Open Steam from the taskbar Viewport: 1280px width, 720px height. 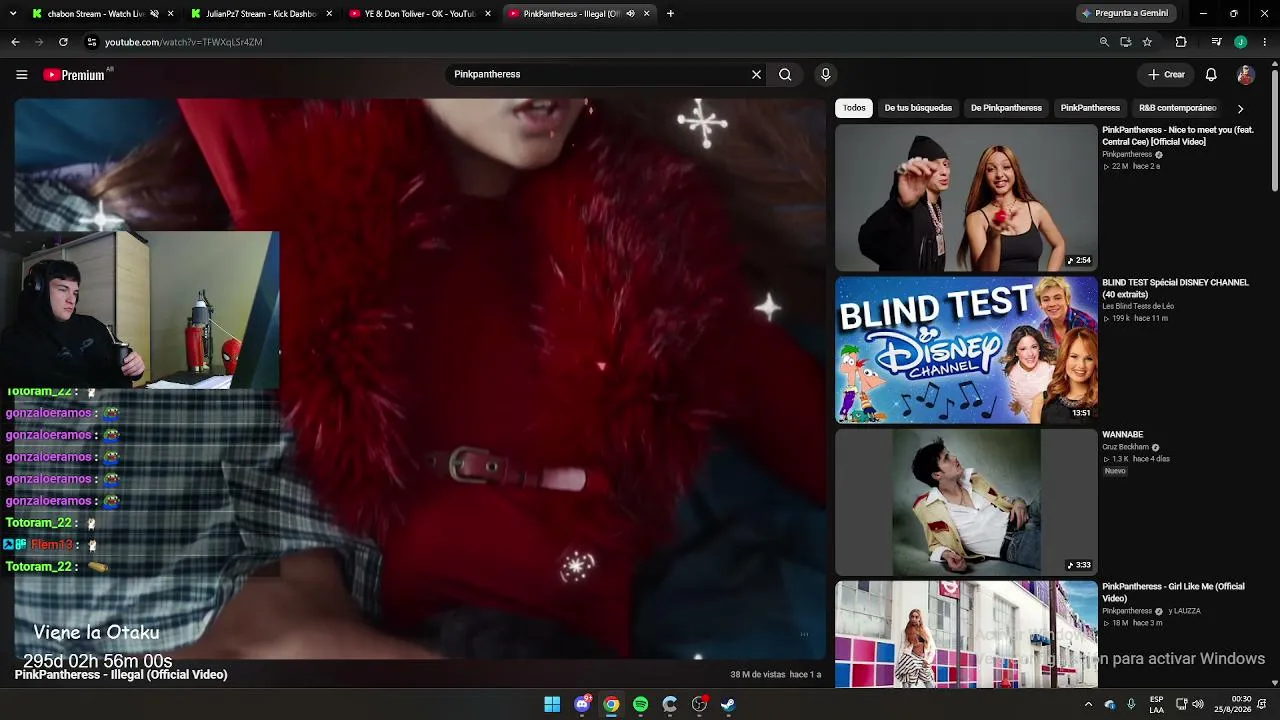(x=728, y=704)
